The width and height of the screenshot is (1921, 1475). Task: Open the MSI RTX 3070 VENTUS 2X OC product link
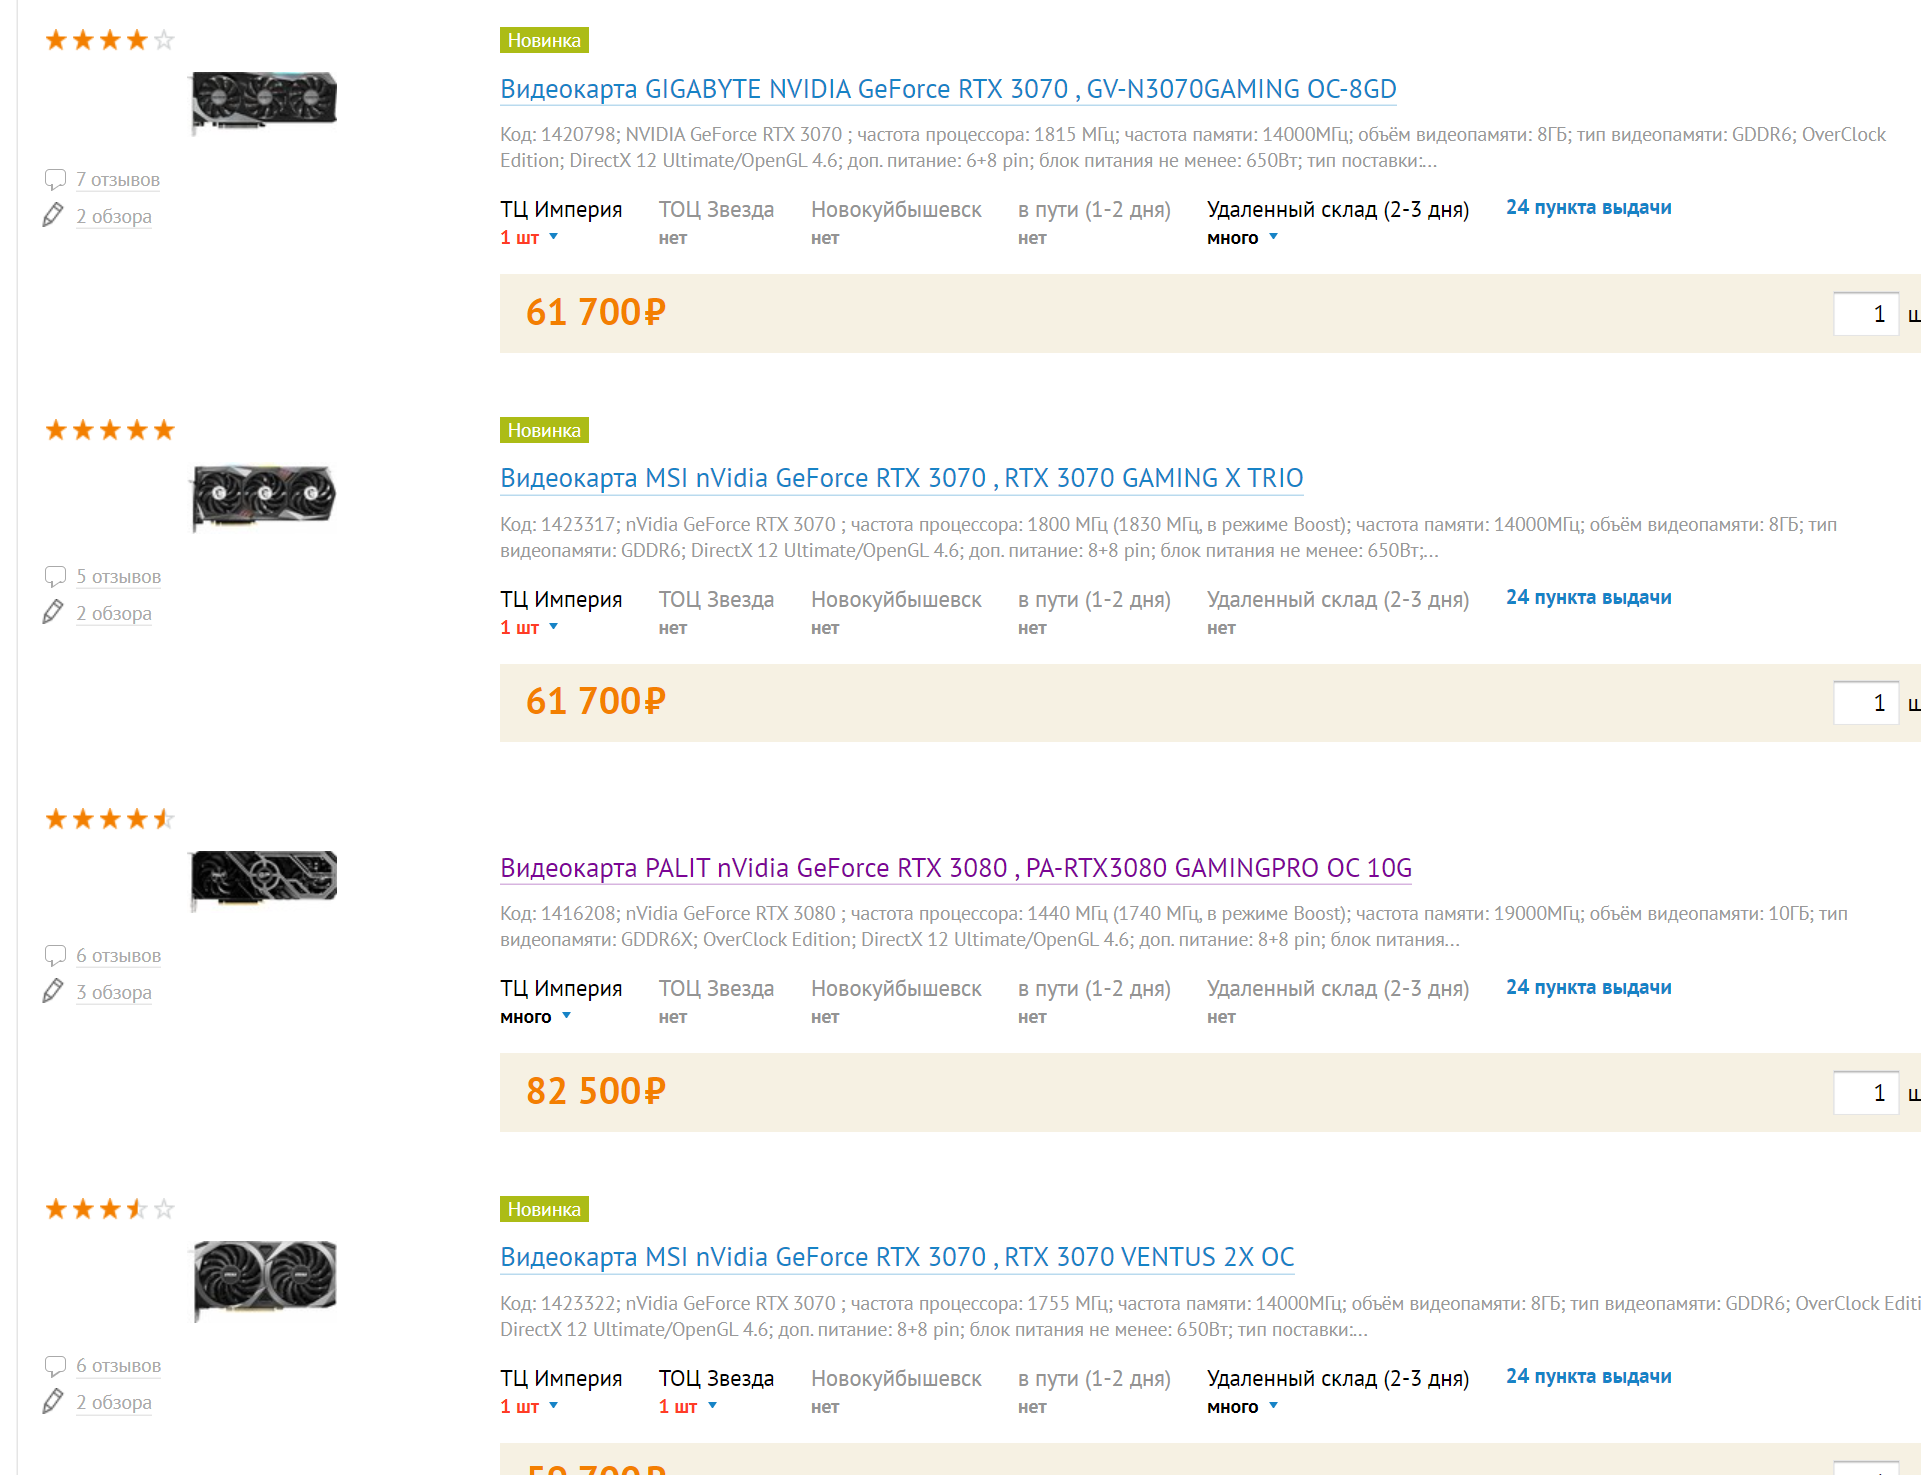point(897,1257)
